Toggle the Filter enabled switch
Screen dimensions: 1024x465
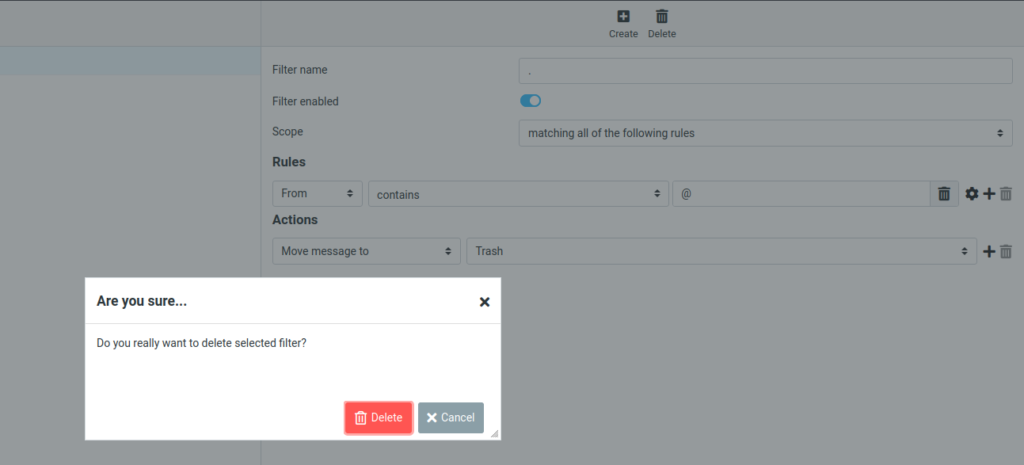pos(530,101)
